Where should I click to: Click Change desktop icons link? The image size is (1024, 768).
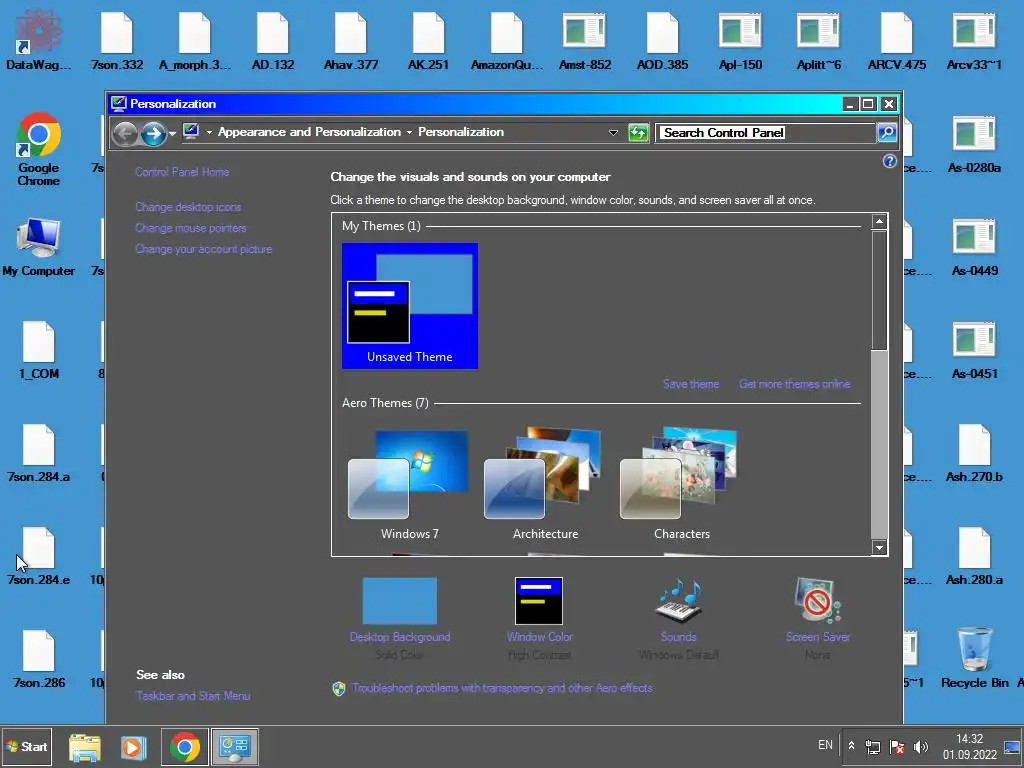[188, 207]
